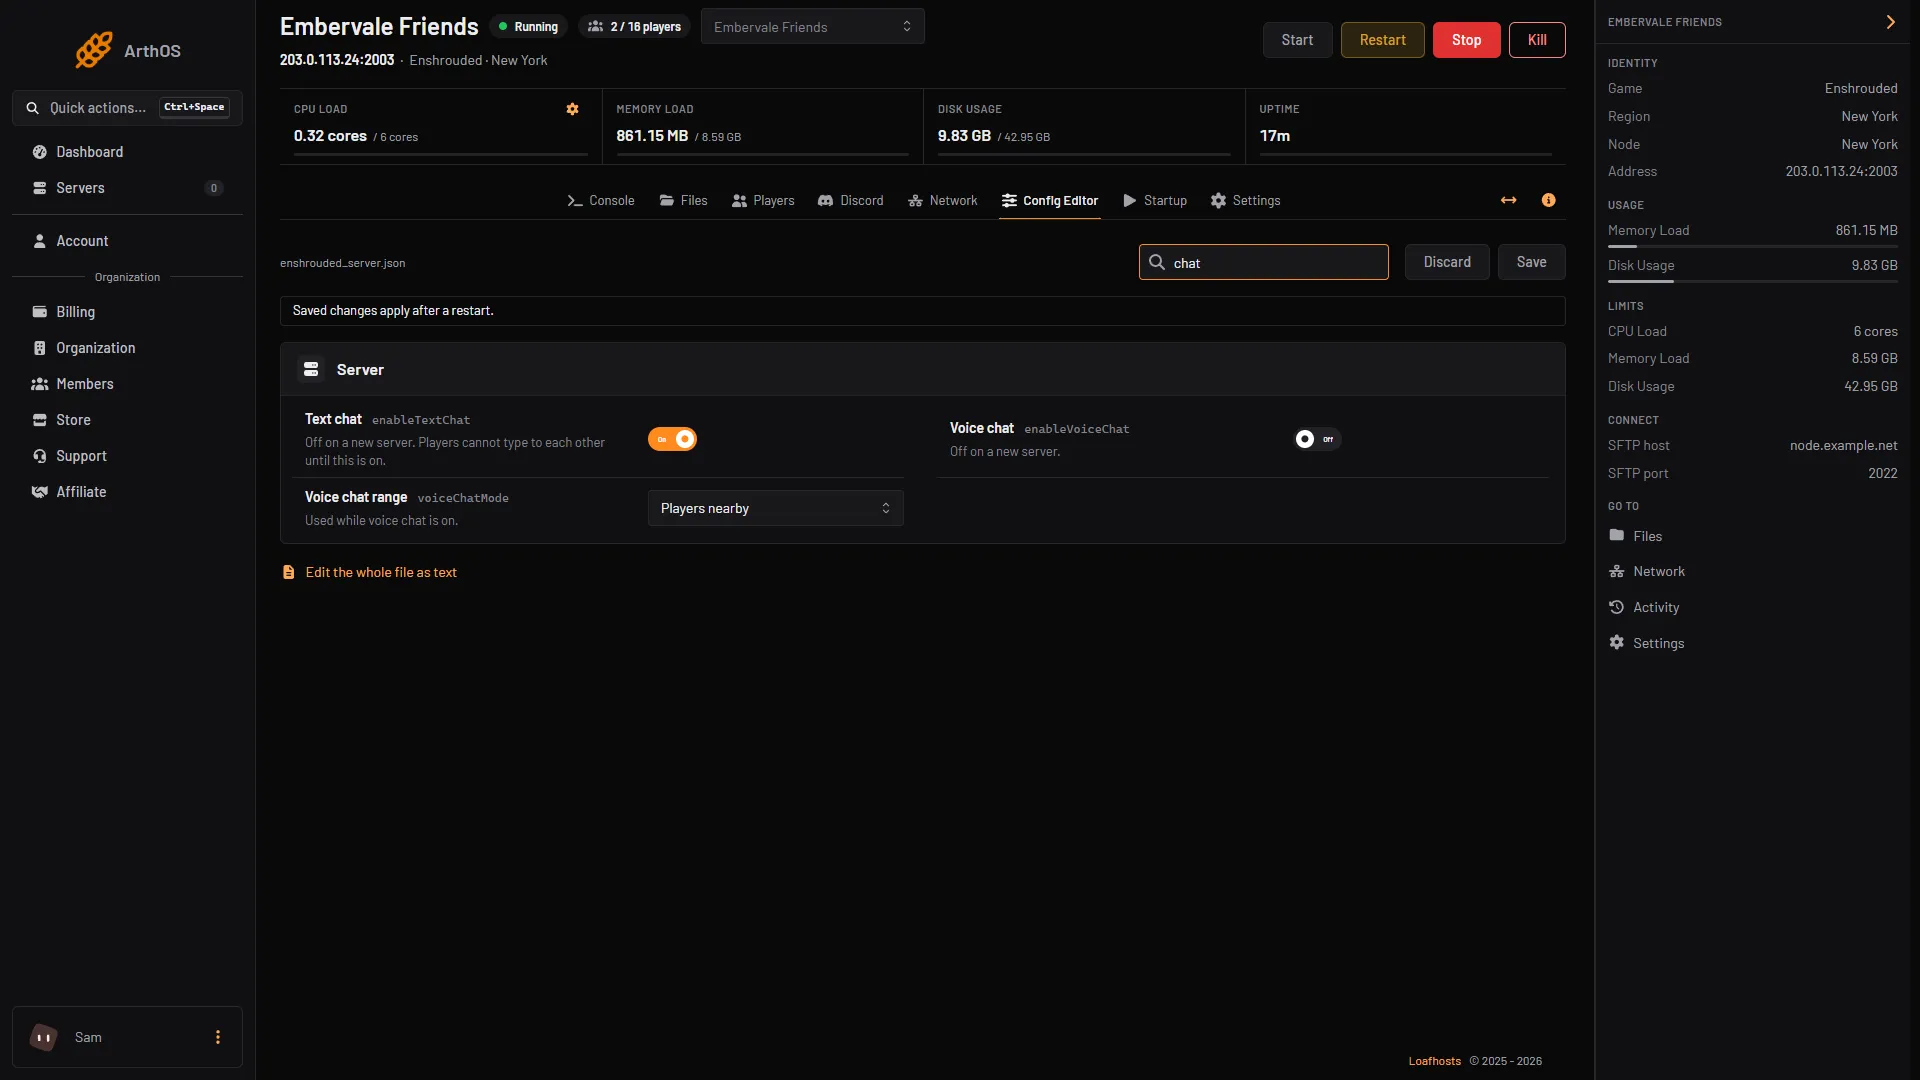This screenshot has height=1080, width=1920.
Task: Click the SFTP port value 2022
Action: click(x=1882, y=473)
